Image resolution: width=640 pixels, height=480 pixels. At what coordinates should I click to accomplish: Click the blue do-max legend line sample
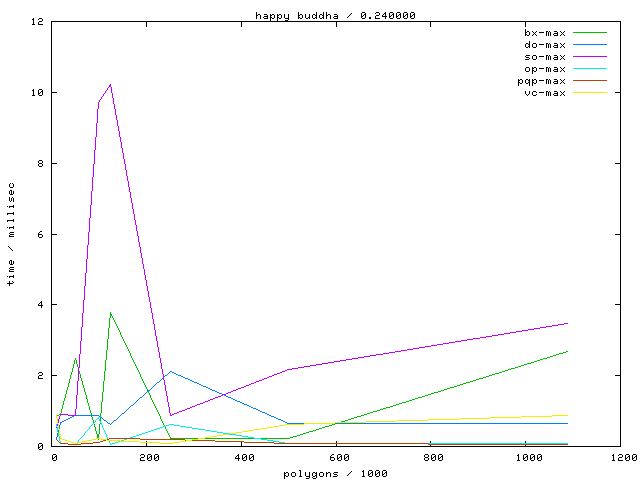coord(591,45)
